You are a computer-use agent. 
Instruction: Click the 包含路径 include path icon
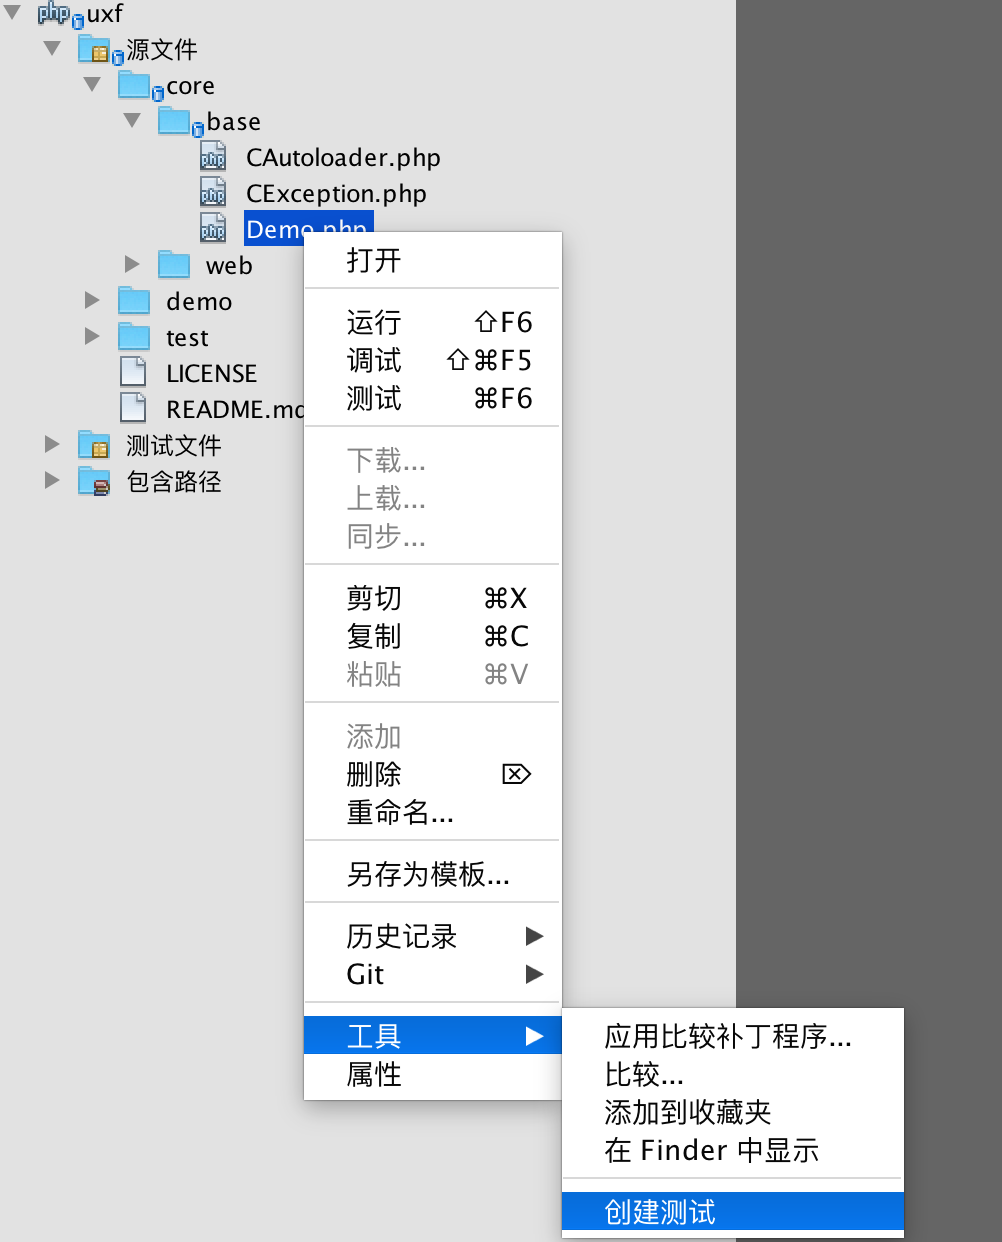(94, 481)
